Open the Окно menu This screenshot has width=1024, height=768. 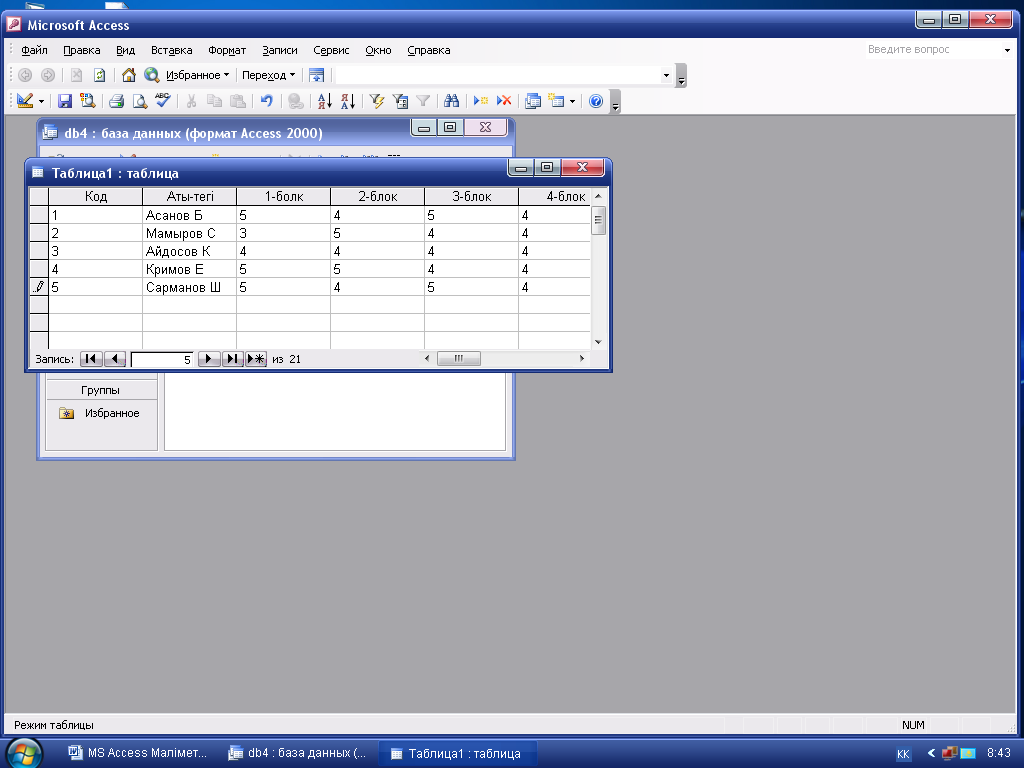coord(378,50)
